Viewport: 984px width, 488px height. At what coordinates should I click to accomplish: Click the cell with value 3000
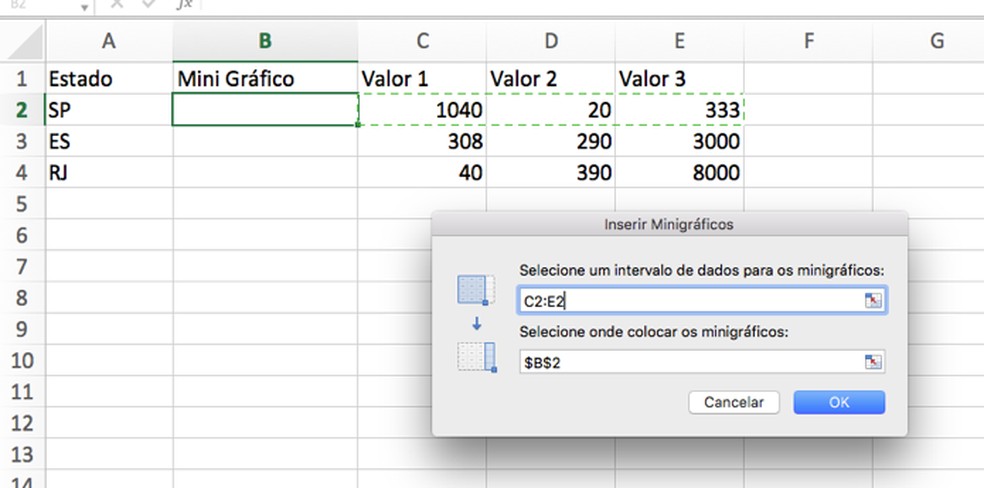click(x=680, y=141)
